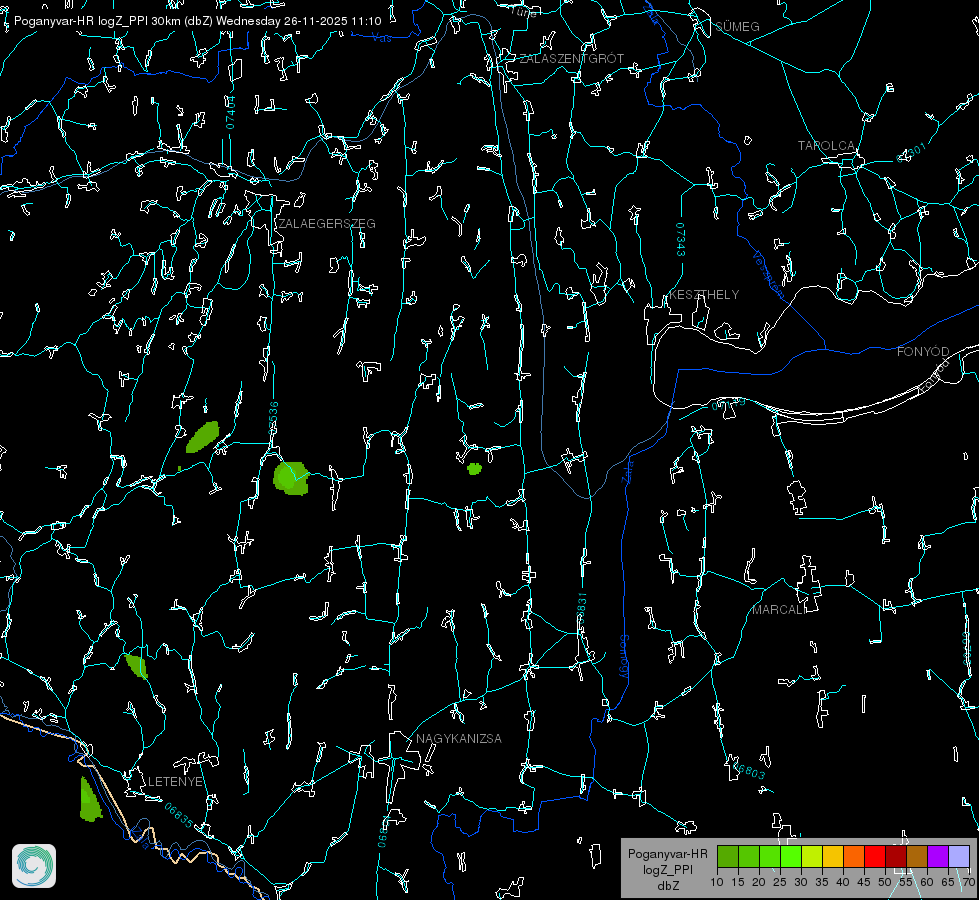Screen dimensions: 979x900
Task: Click the SÜMEG town label
Action: point(737,26)
